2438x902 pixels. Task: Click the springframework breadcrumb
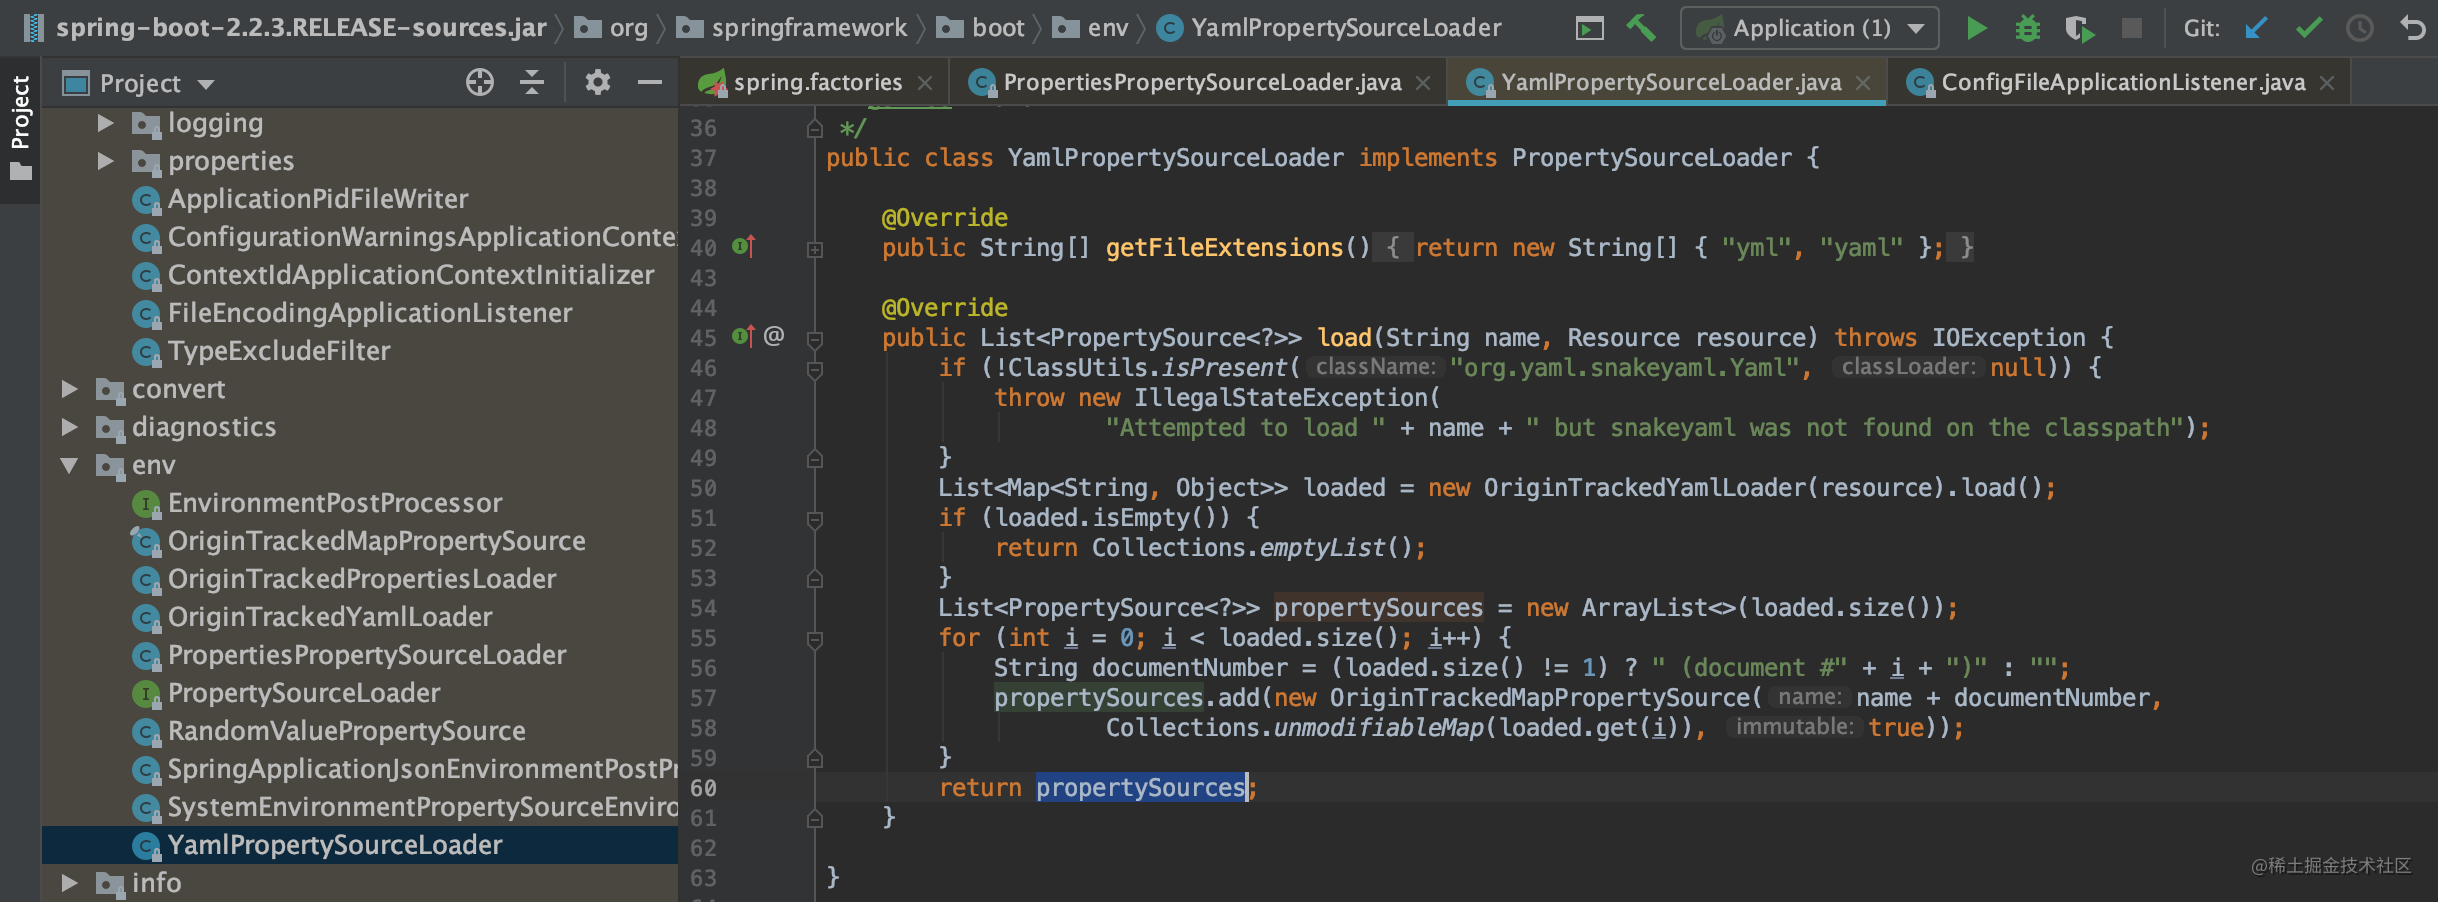click(x=792, y=28)
